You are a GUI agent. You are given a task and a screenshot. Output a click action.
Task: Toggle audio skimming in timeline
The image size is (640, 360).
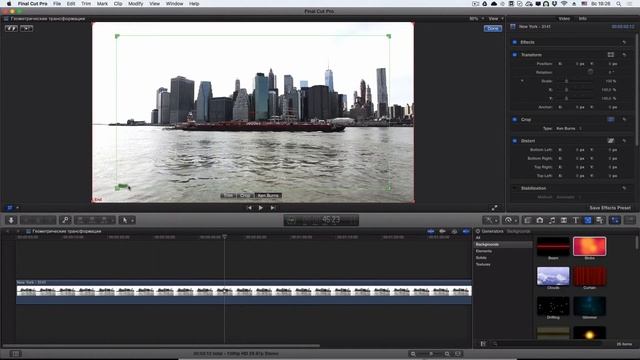442,231
